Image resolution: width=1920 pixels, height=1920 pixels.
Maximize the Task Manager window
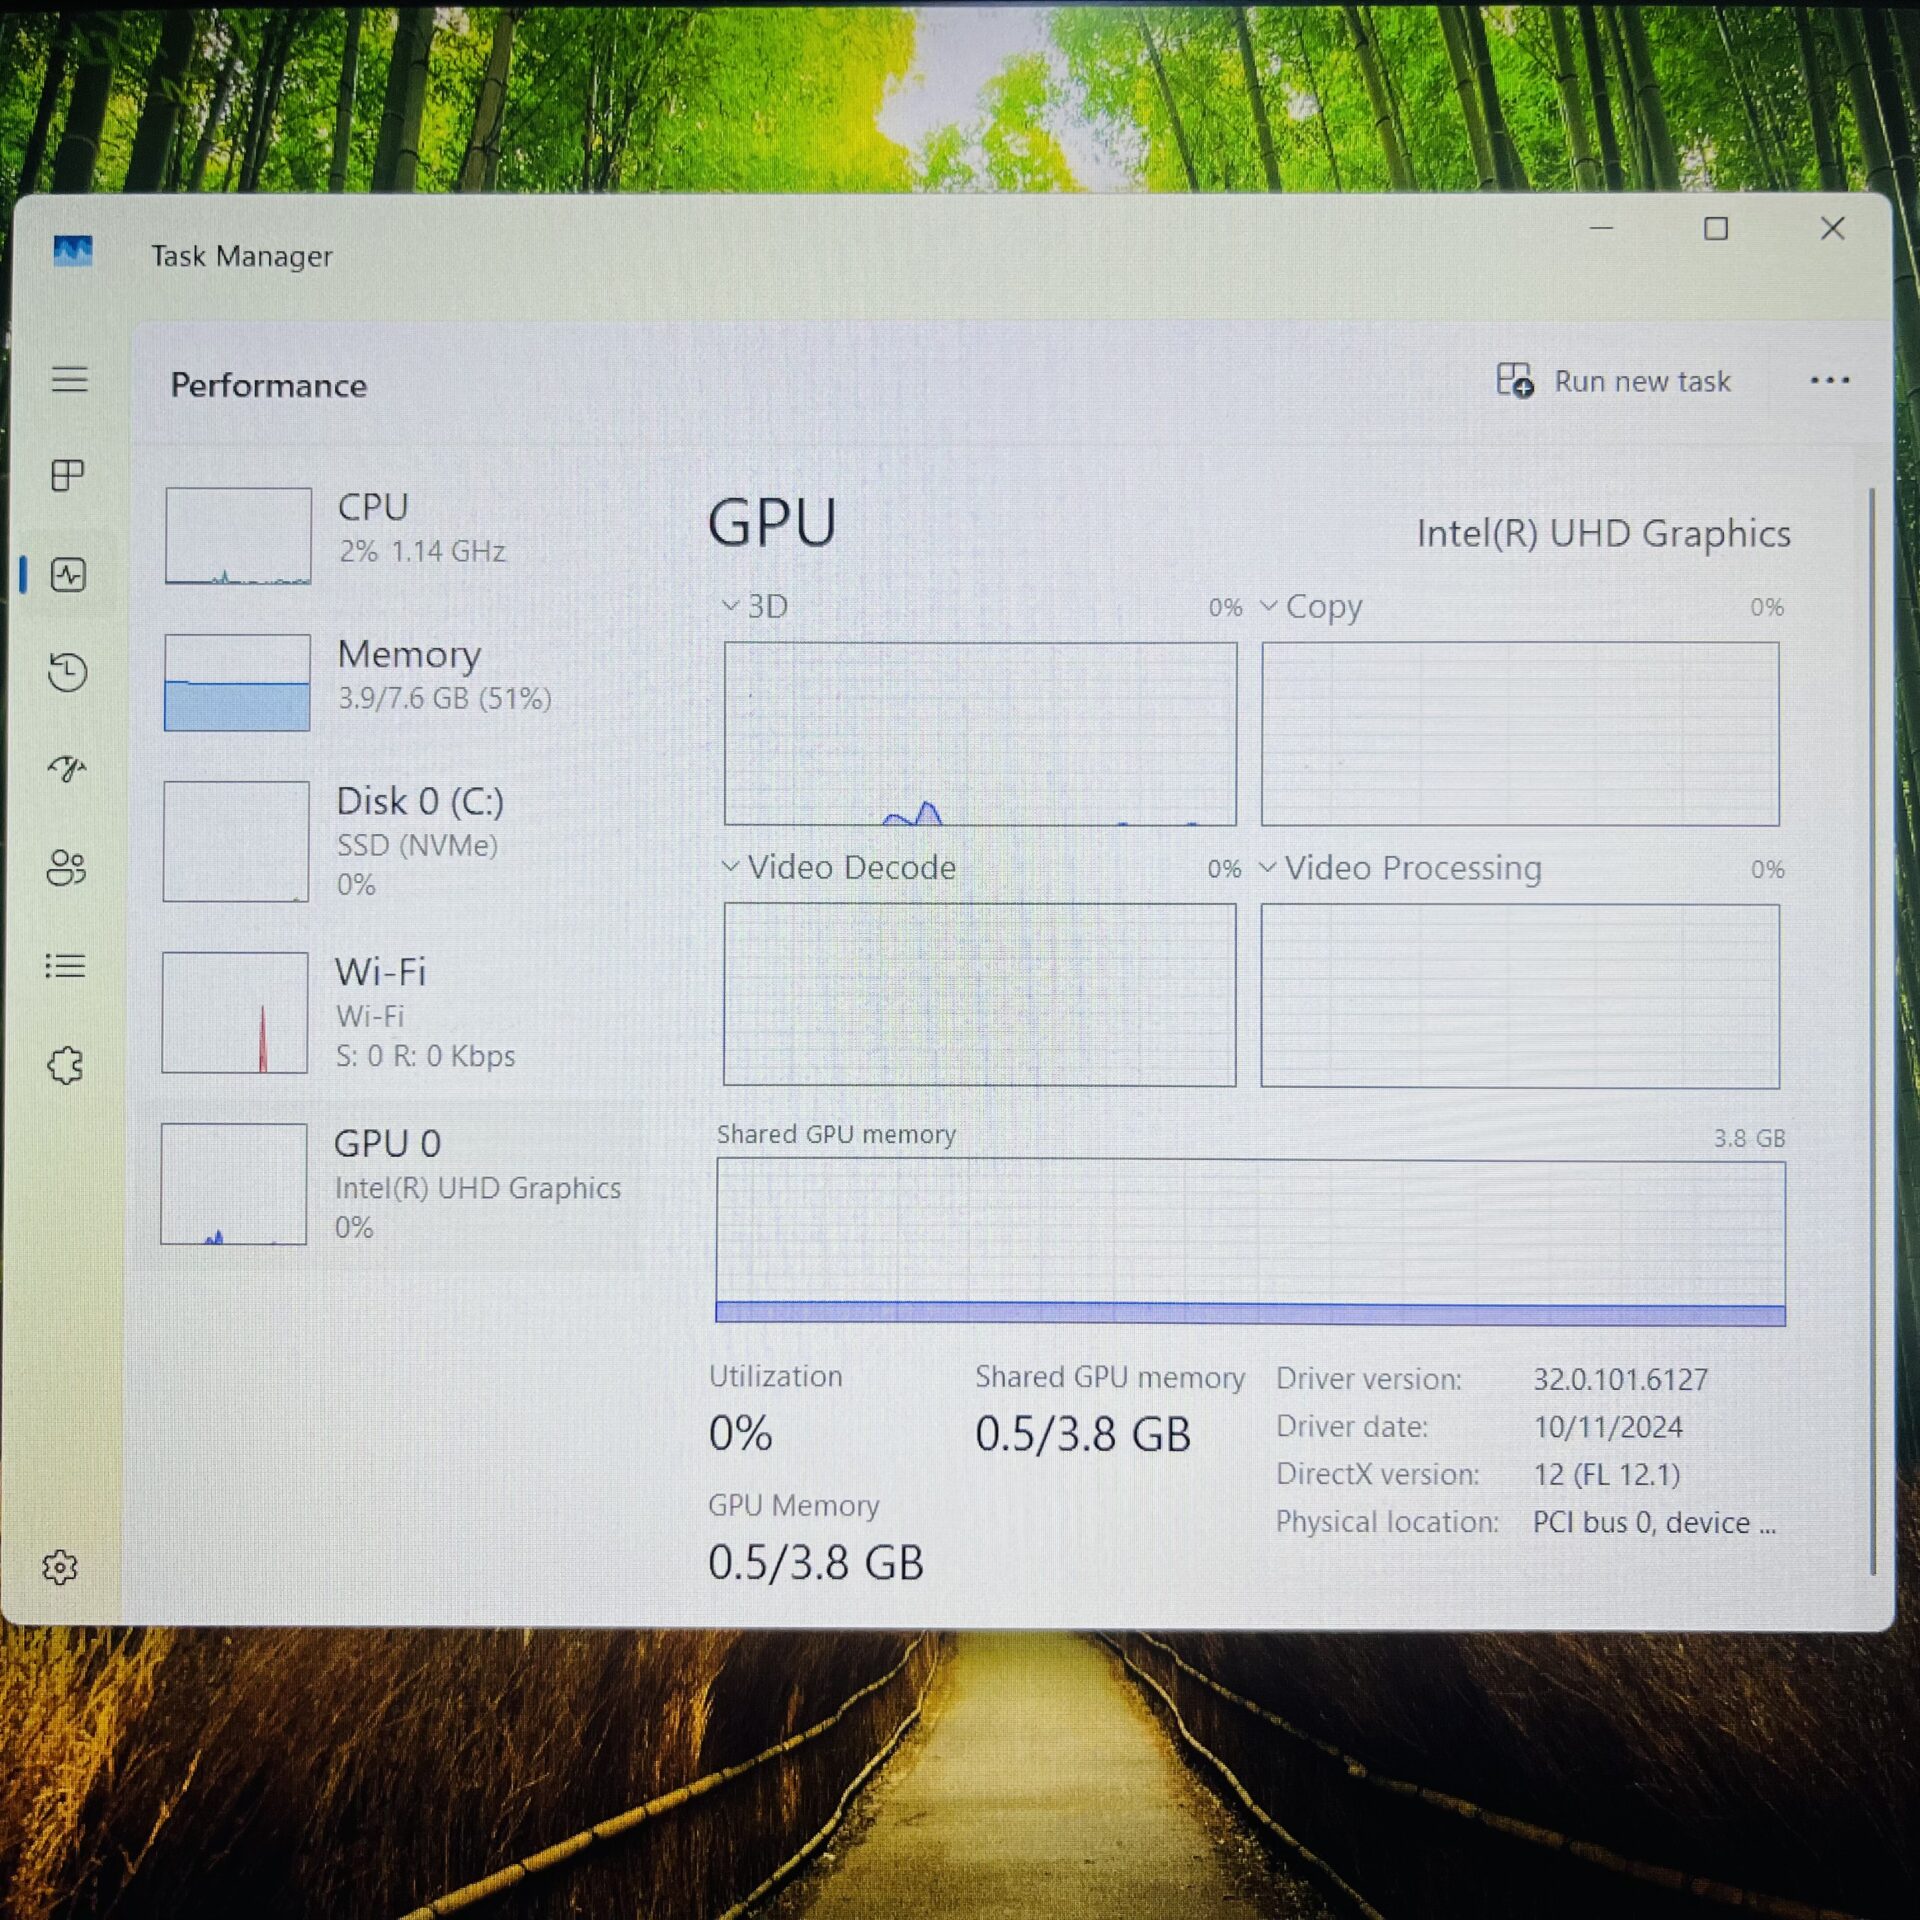tap(1716, 229)
